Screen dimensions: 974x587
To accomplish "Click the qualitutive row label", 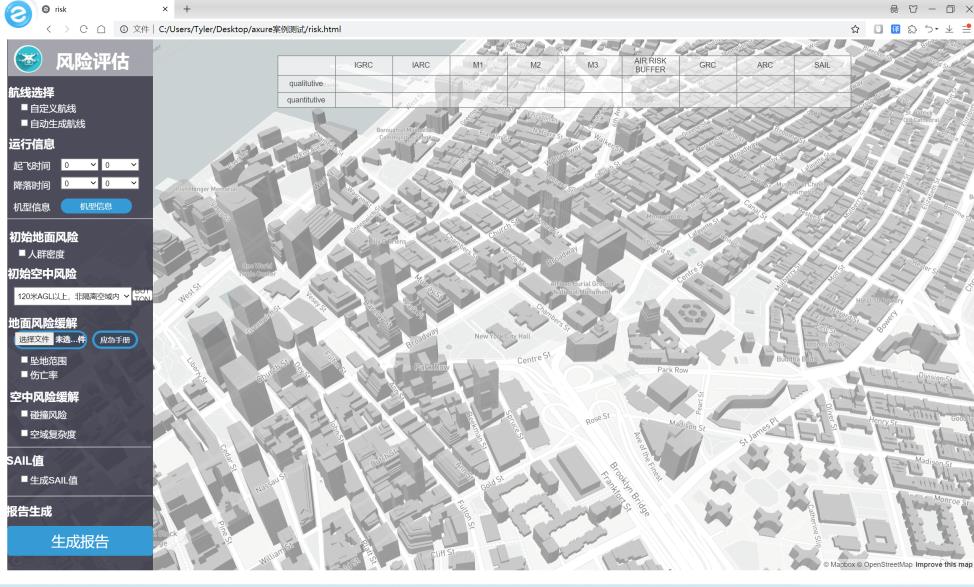I will [306, 83].
